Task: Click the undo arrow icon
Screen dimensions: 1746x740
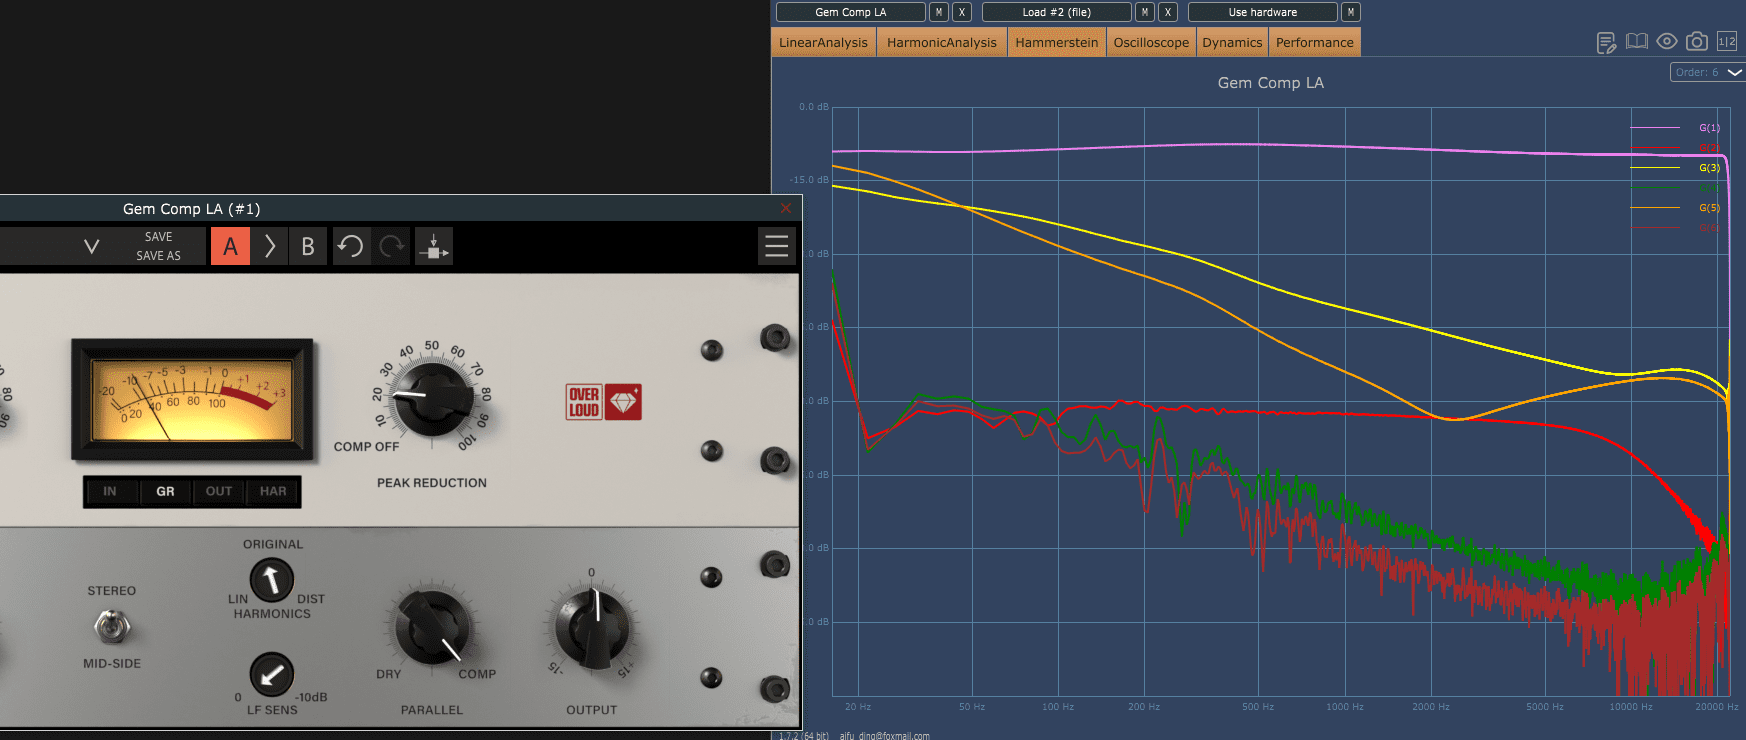Action: point(351,246)
